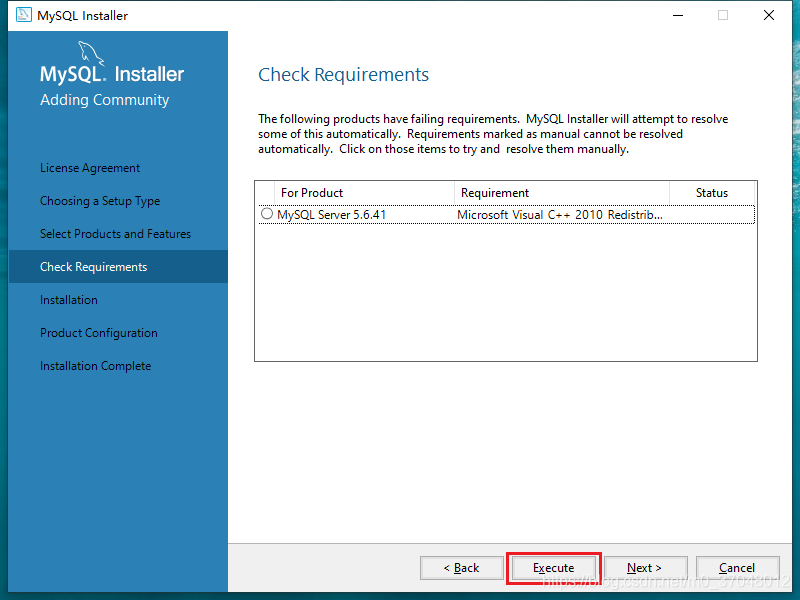Image resolution: width=800 pixels, height=600 pixels.
Task: Click the Check Requirements page heading
Action: tap(343, 74)
